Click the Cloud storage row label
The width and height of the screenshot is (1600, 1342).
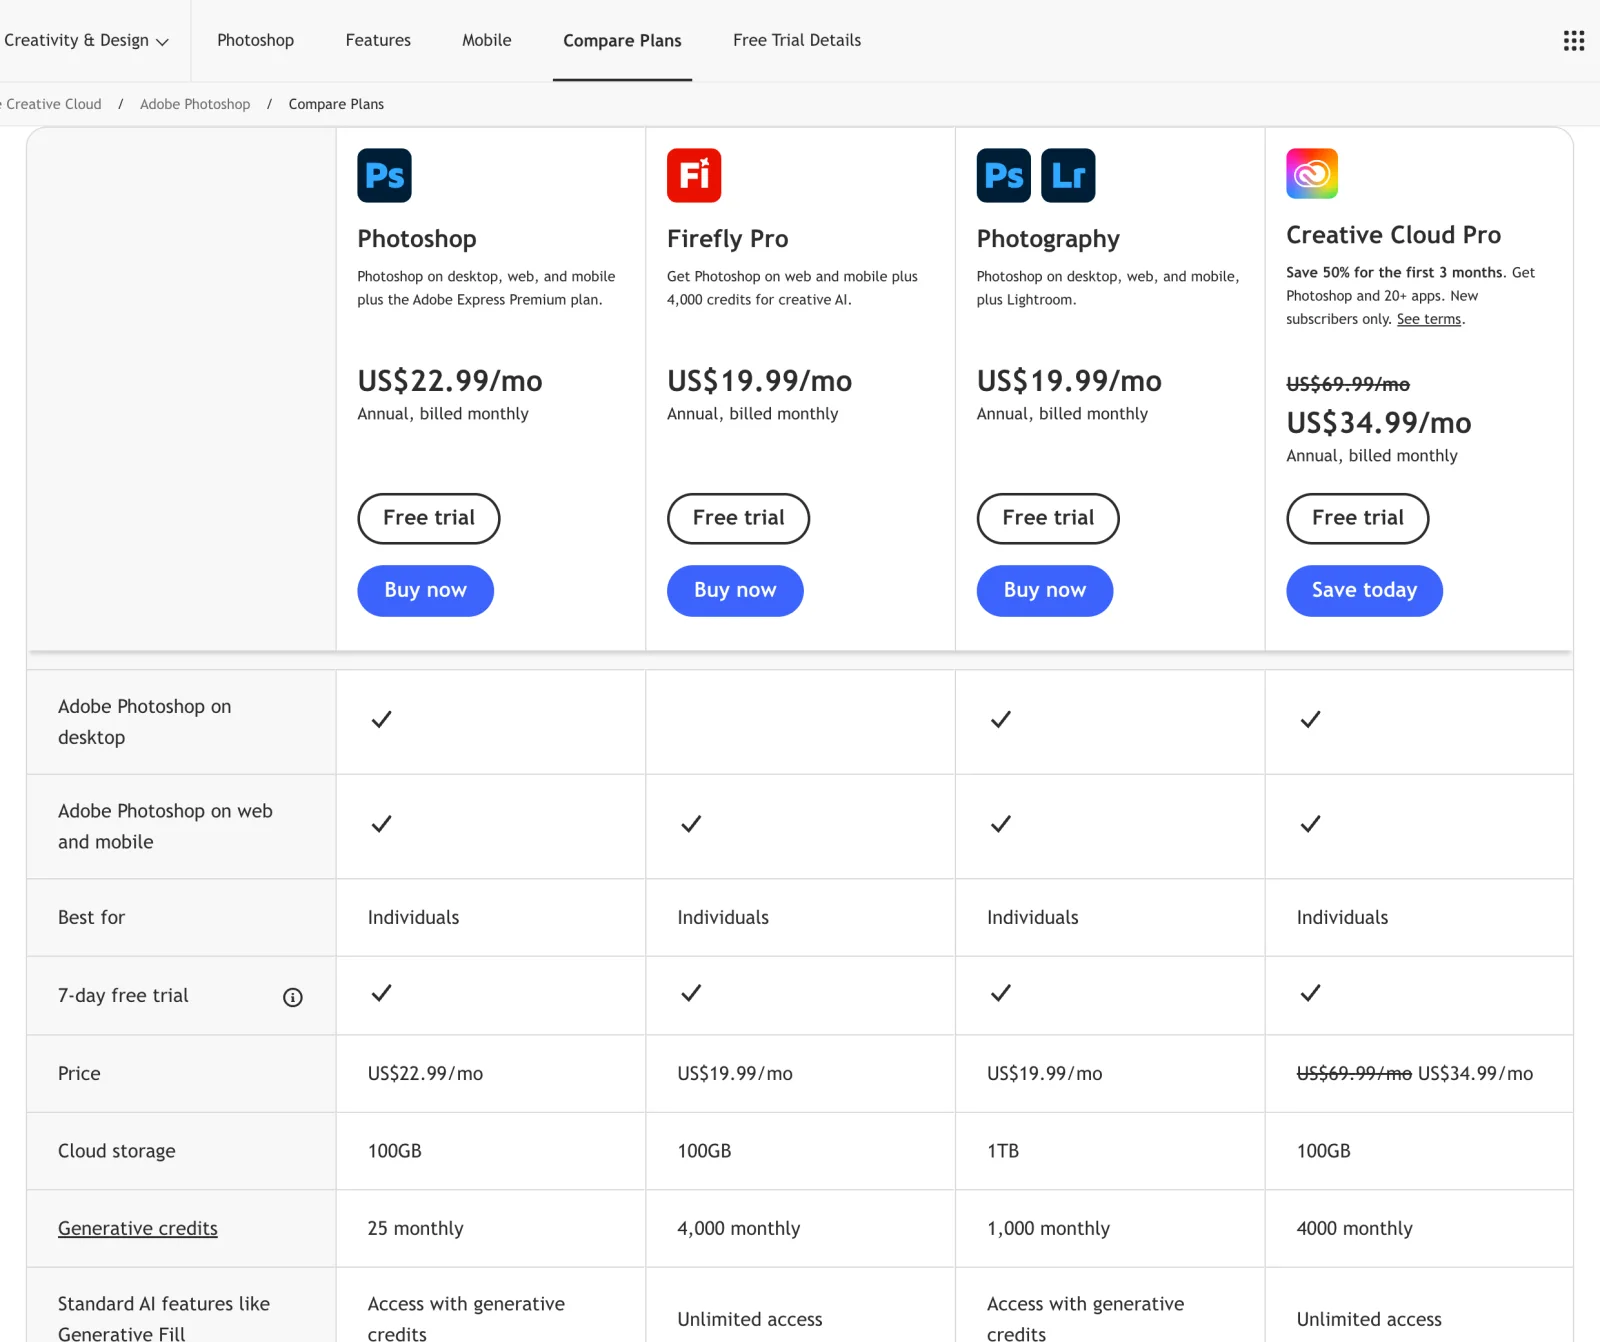(x=117, y=1151)
